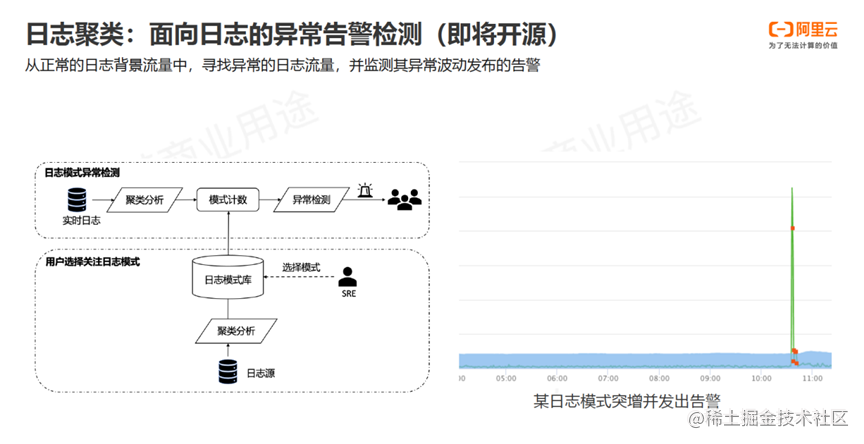Click the 阿里云 logo

[803, 30]
